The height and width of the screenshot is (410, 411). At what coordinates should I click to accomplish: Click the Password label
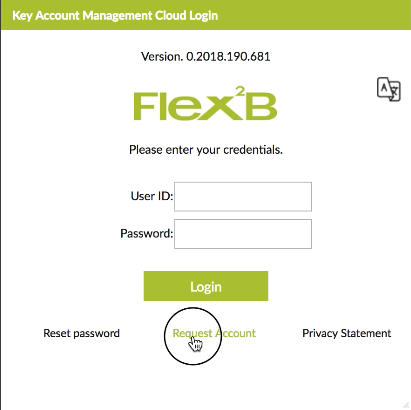(x=146, y=233)
